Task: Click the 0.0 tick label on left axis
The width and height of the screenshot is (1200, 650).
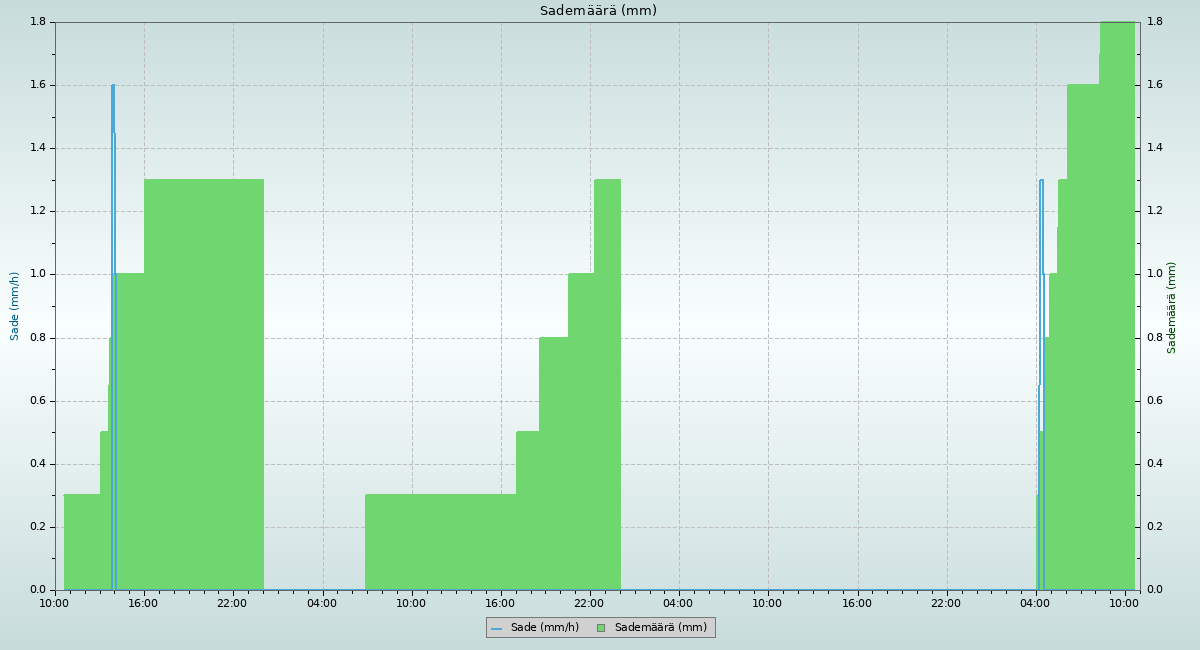Action: pyautogui.click(x=37, y=590)
